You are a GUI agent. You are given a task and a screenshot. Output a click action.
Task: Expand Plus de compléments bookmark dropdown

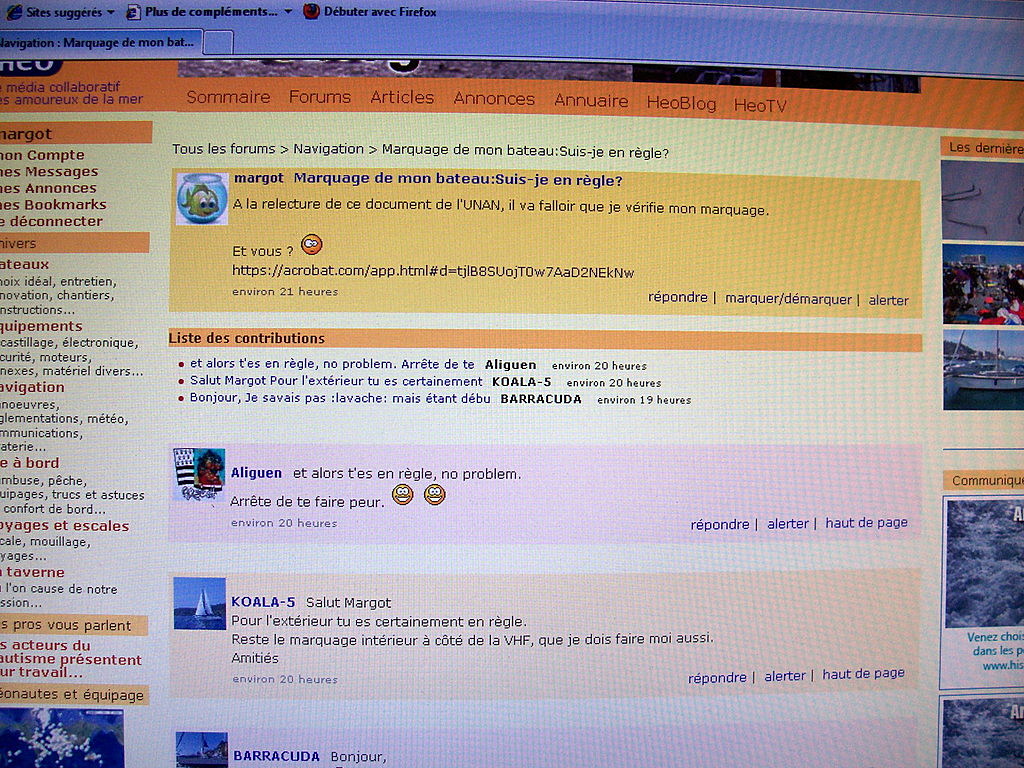click(209, 12)
